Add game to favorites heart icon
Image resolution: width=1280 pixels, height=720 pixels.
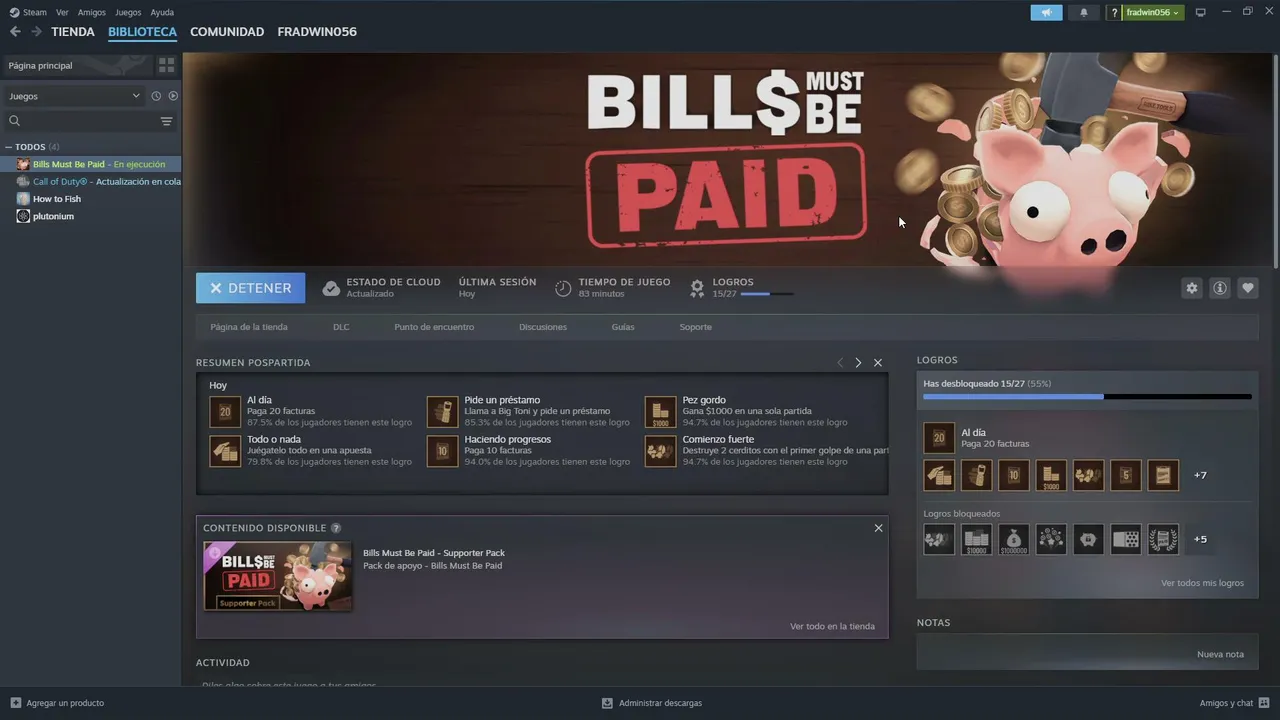1247,288
